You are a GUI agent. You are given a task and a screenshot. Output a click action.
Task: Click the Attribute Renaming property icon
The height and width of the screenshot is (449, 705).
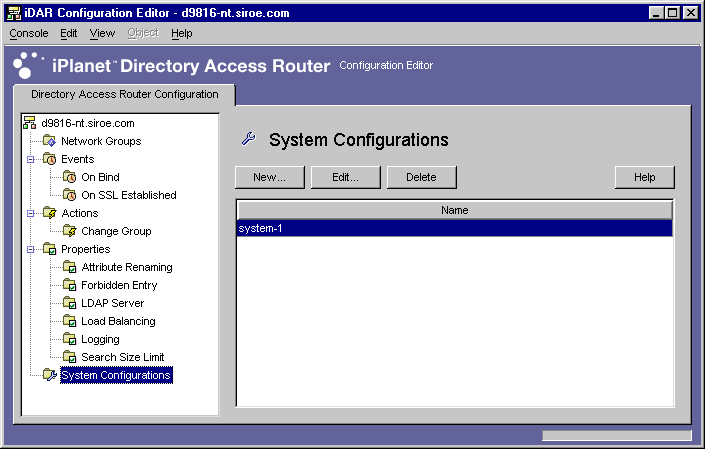coord(69,267)
